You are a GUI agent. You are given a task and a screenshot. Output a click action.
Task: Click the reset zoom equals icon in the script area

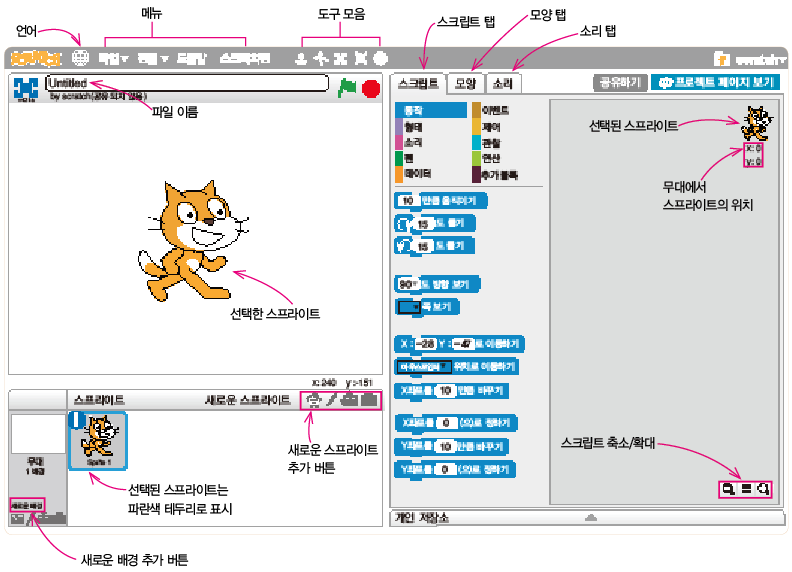coord(746,489)
